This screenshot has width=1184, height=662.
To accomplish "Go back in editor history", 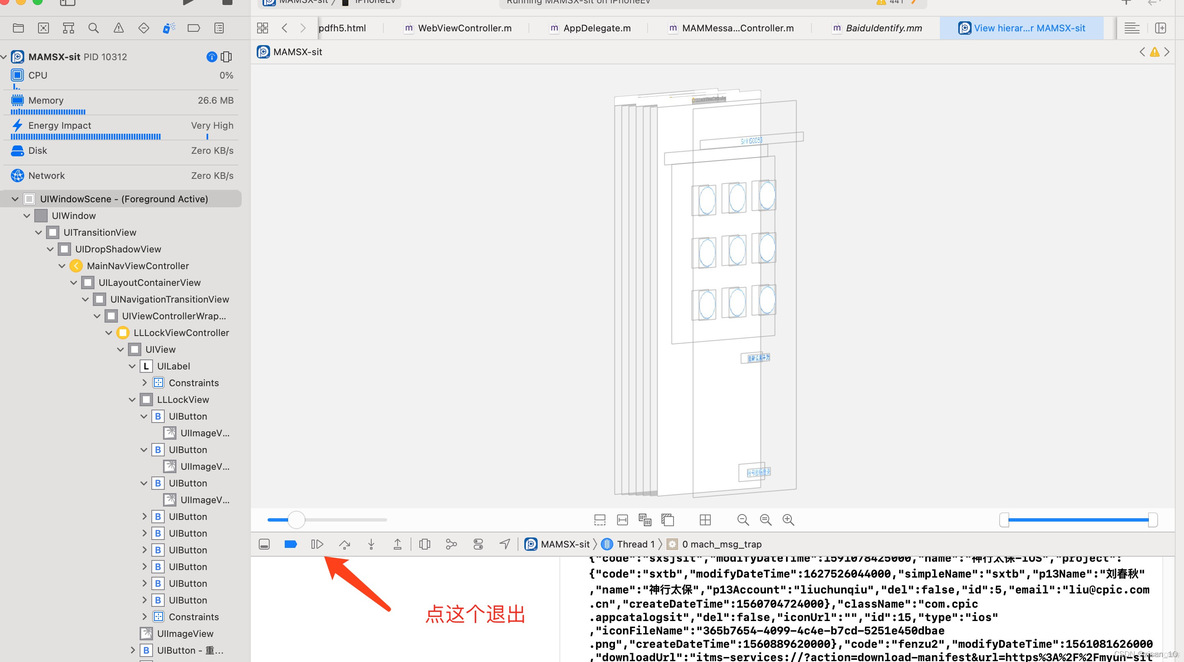I will point(285,28).
